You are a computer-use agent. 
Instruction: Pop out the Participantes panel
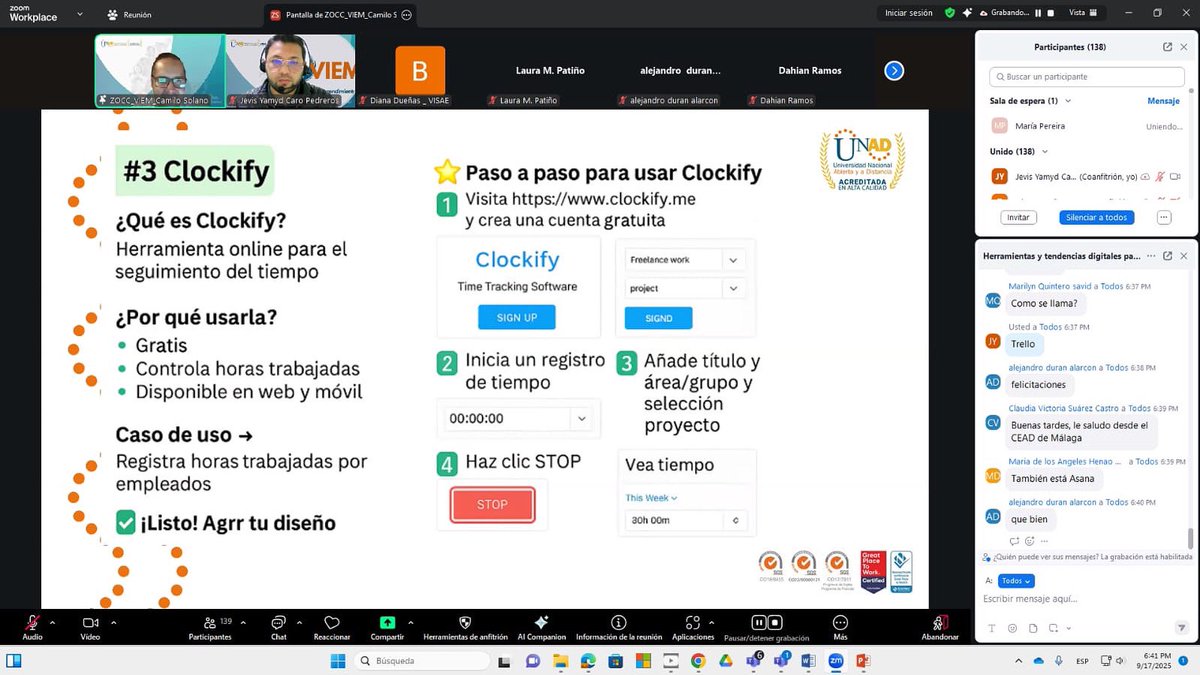click(1167, 47)
